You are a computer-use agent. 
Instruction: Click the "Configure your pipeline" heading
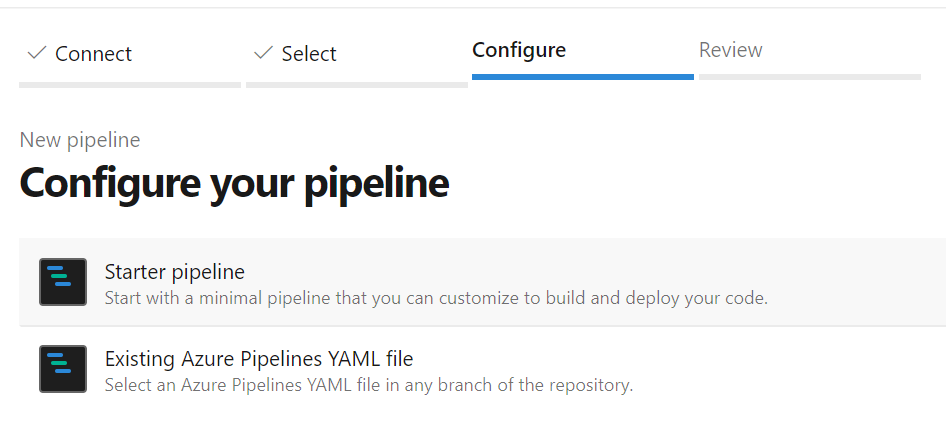[234, 183]
